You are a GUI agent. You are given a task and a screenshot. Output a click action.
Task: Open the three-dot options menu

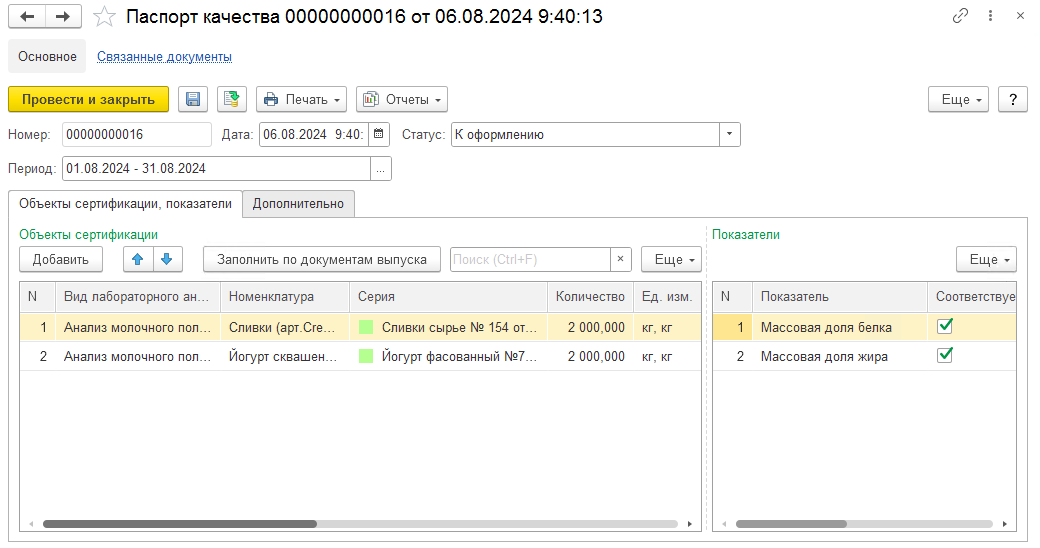coord(990,16)
